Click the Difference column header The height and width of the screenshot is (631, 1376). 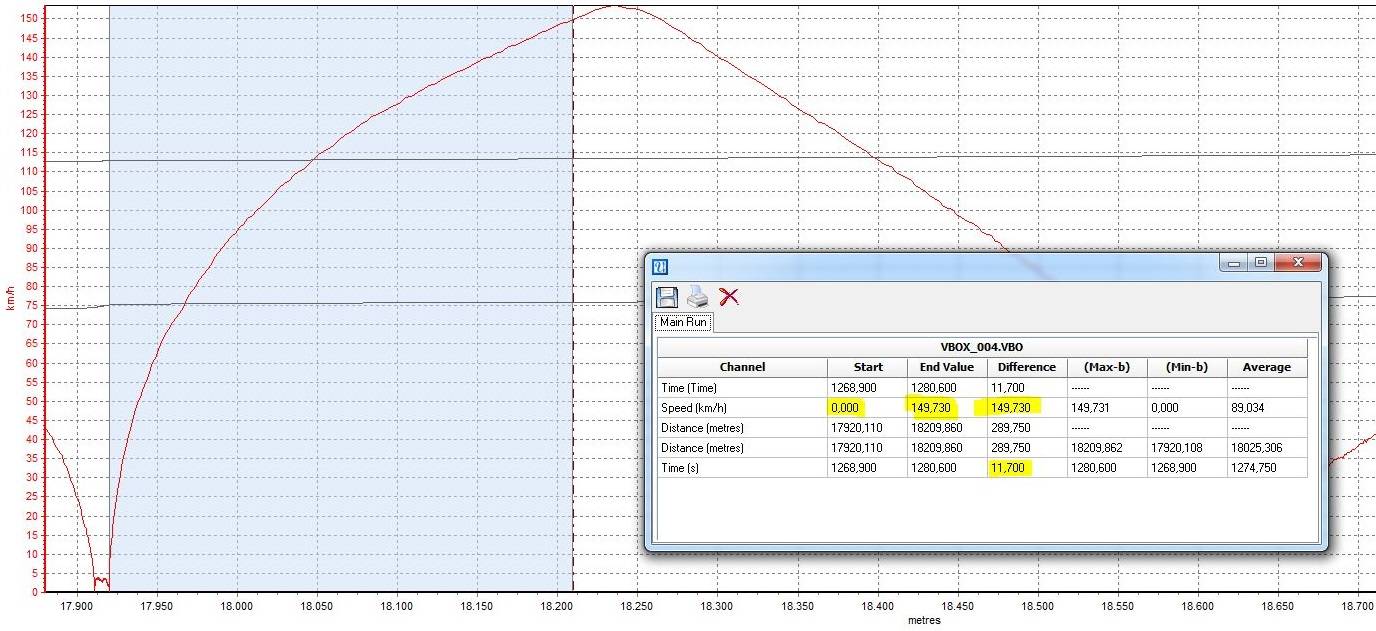(x=1027, y=367)
